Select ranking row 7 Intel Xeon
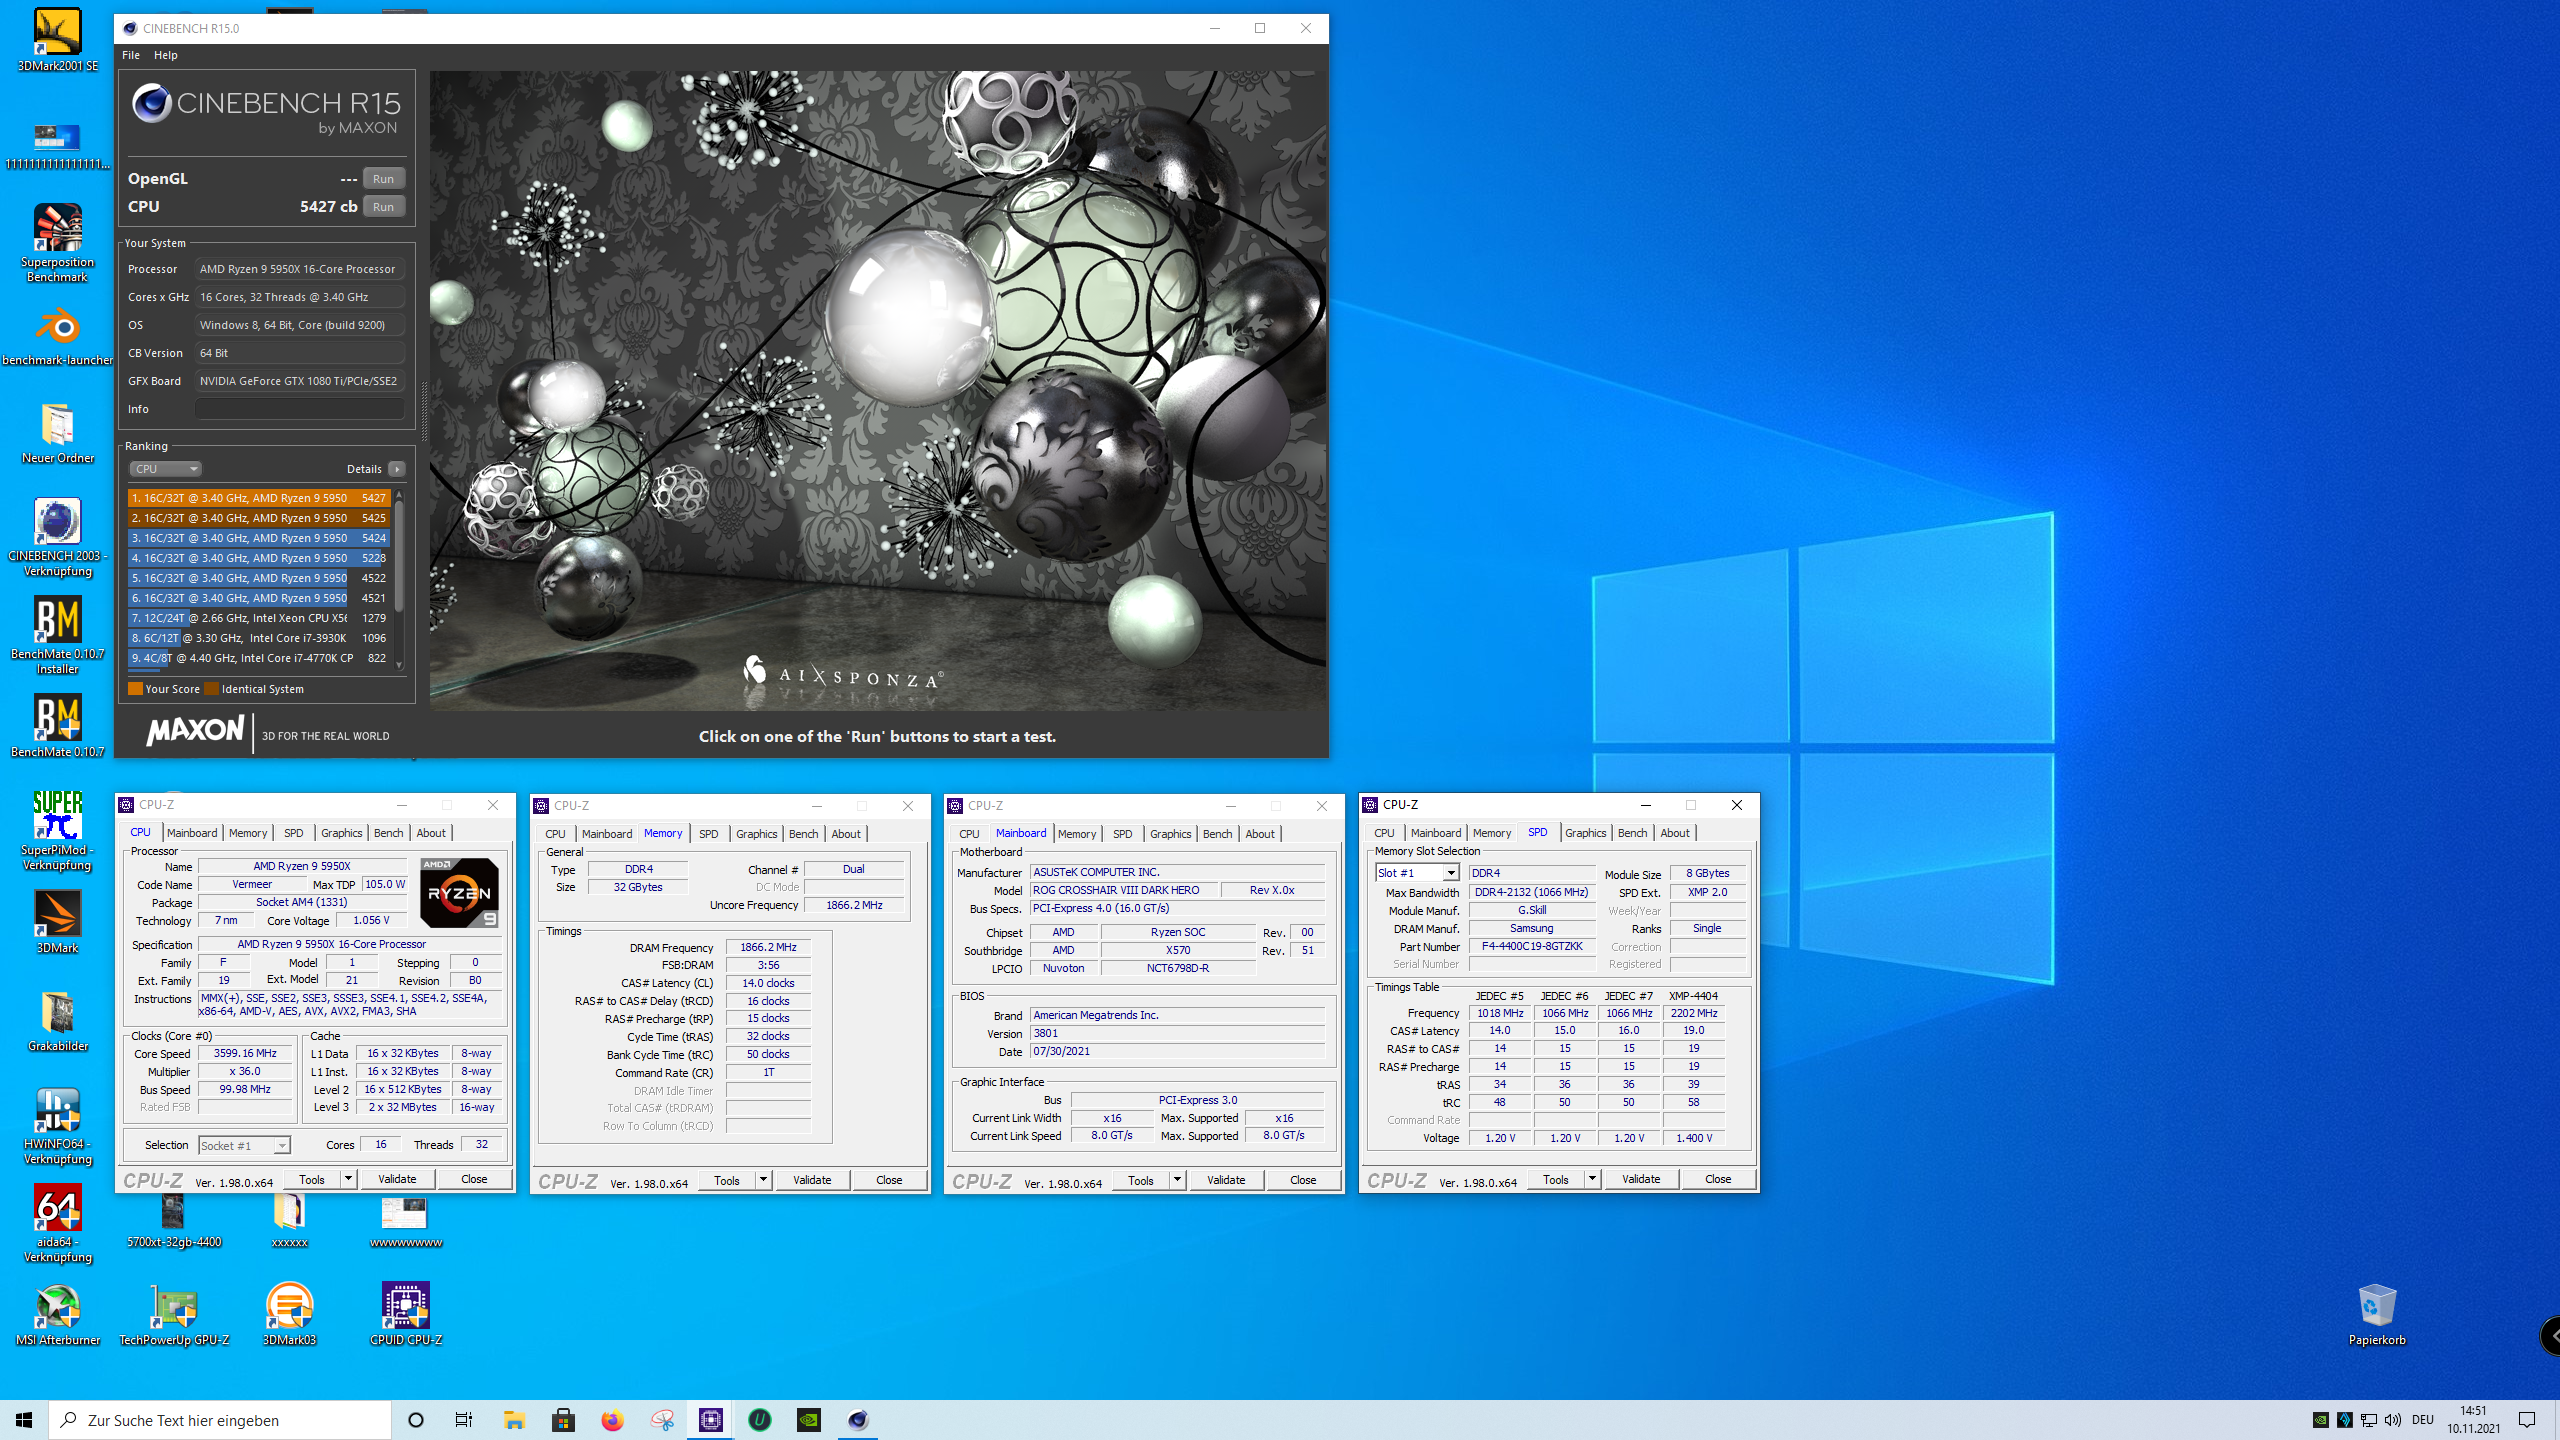The image size is (2560, 1440). point(258,618)
